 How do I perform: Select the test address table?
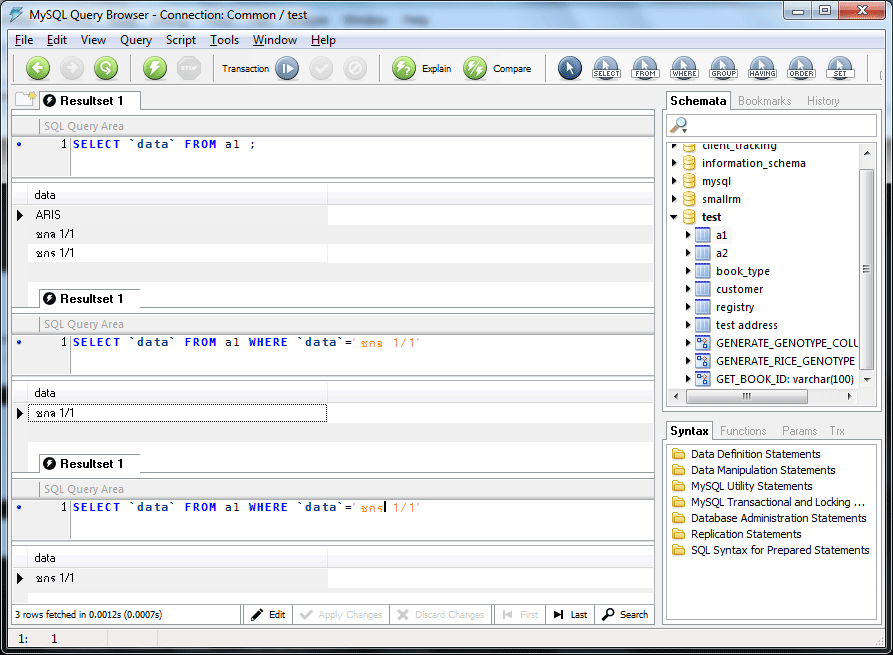(746, 325)
